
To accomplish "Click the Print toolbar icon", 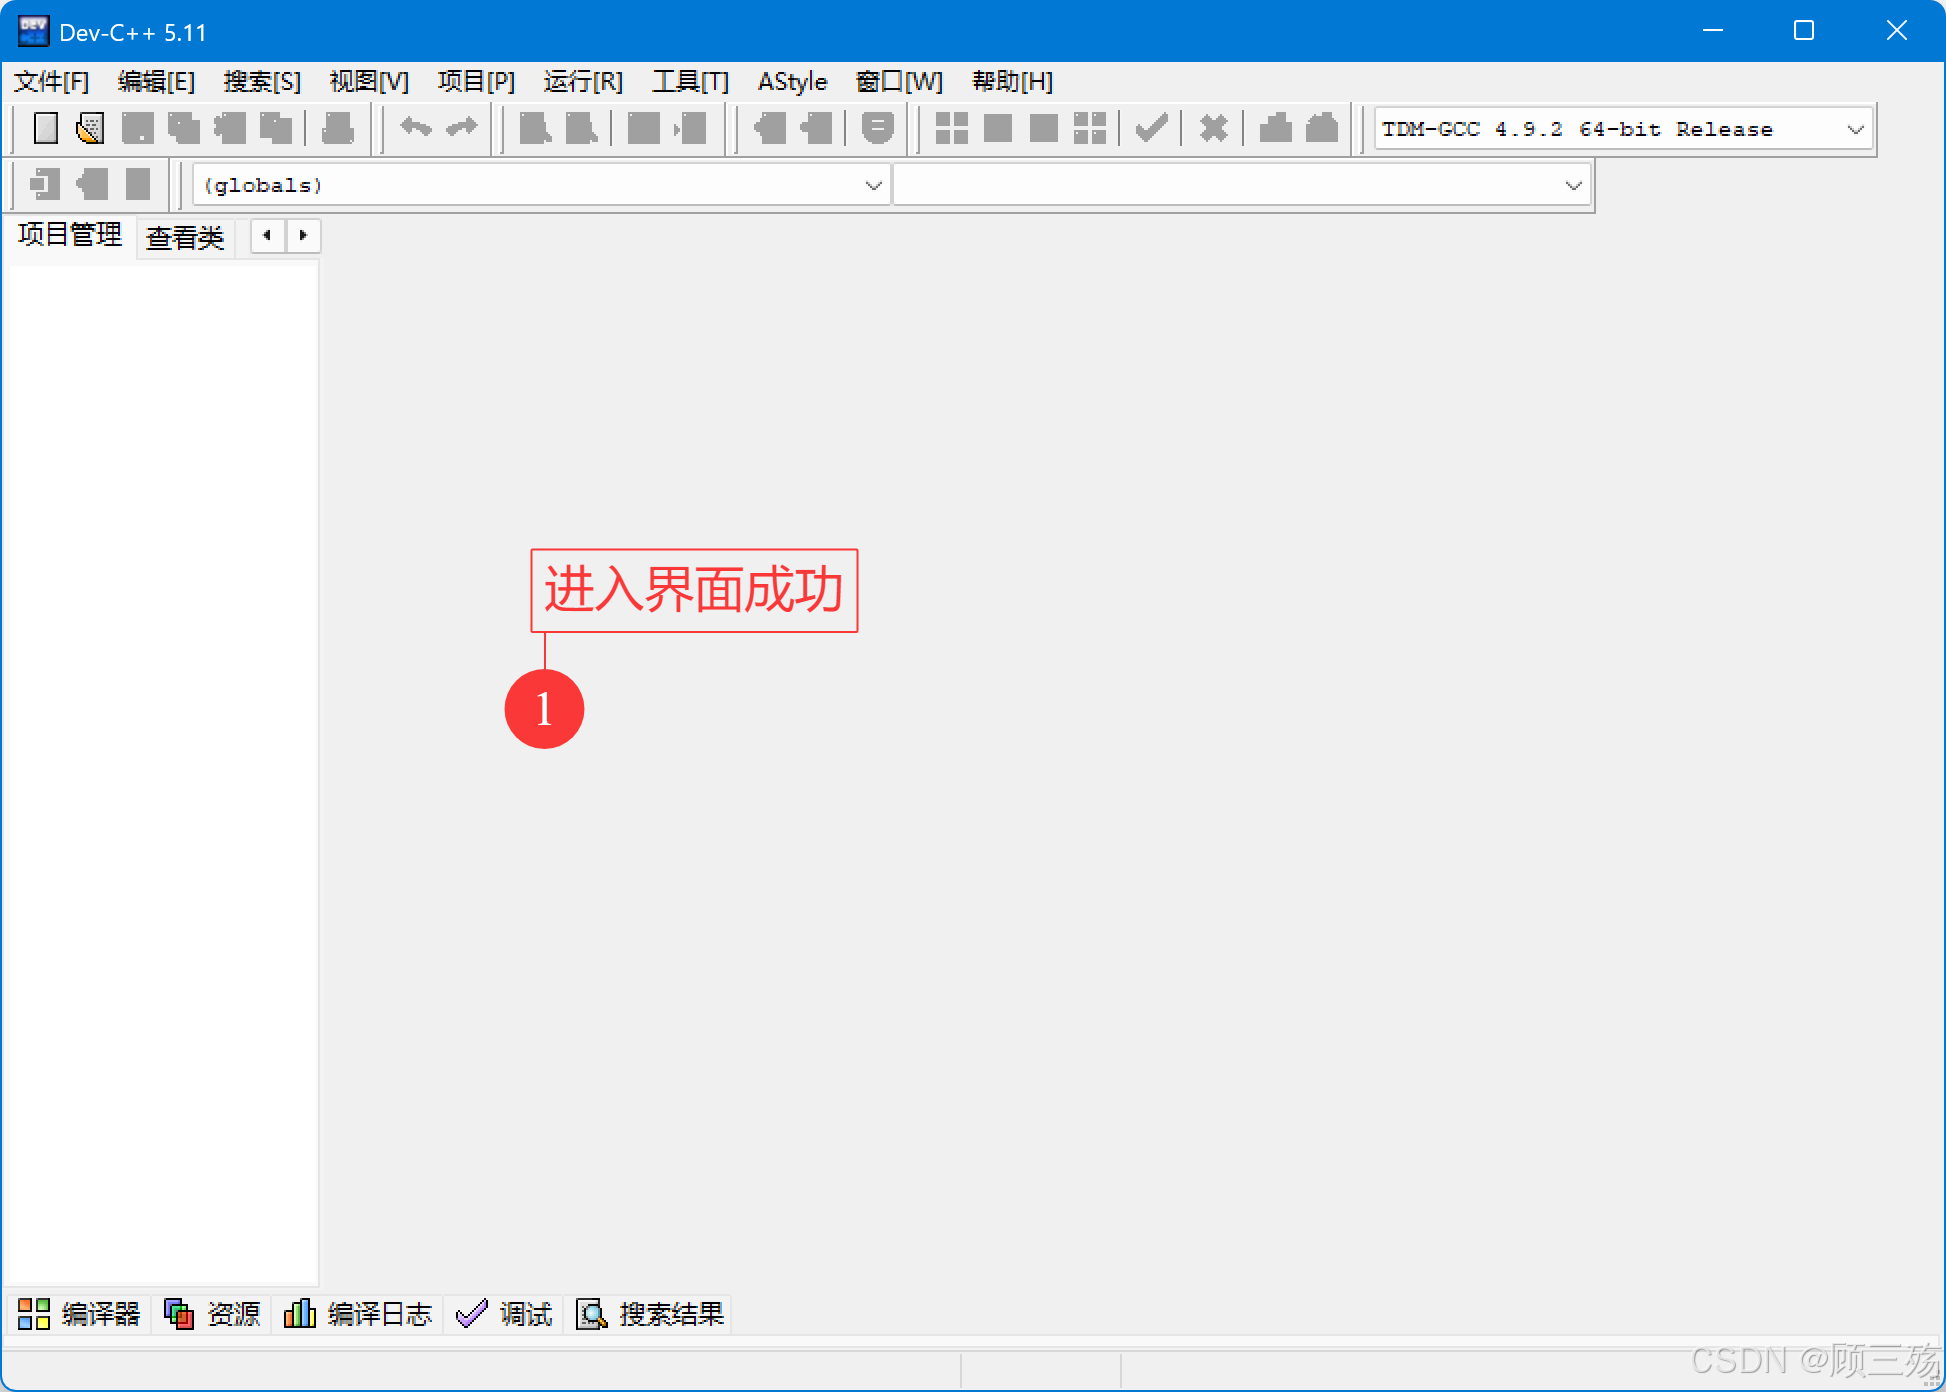I will tap(338, 128).
